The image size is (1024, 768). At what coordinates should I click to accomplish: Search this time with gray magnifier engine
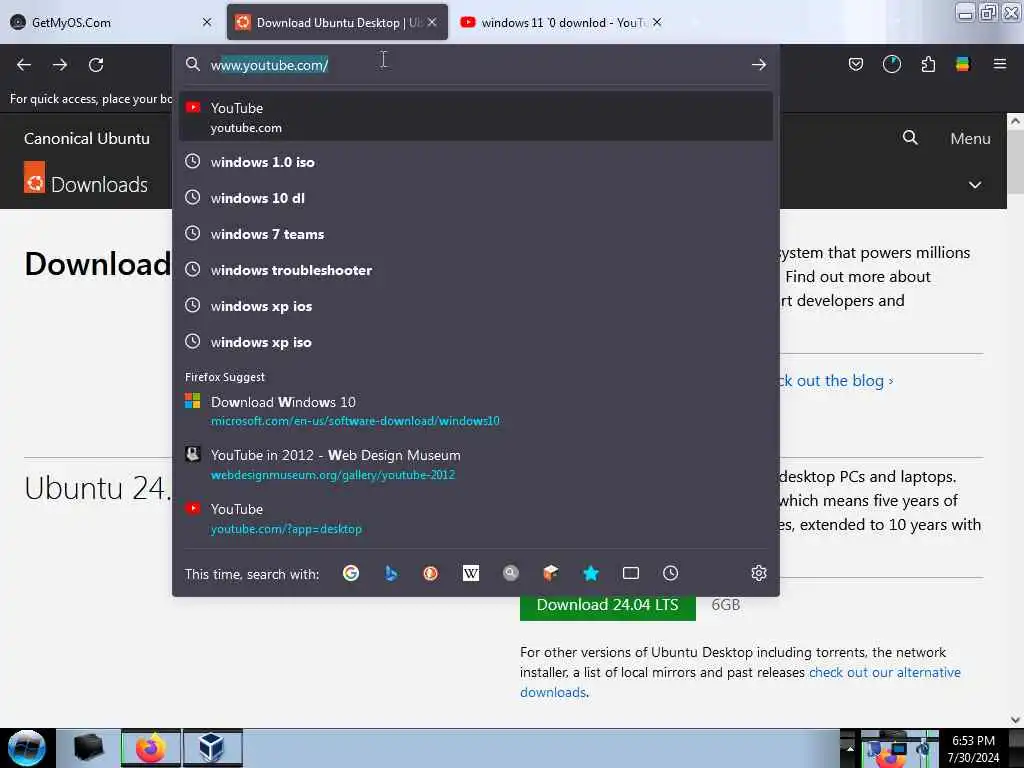(511, 573)
